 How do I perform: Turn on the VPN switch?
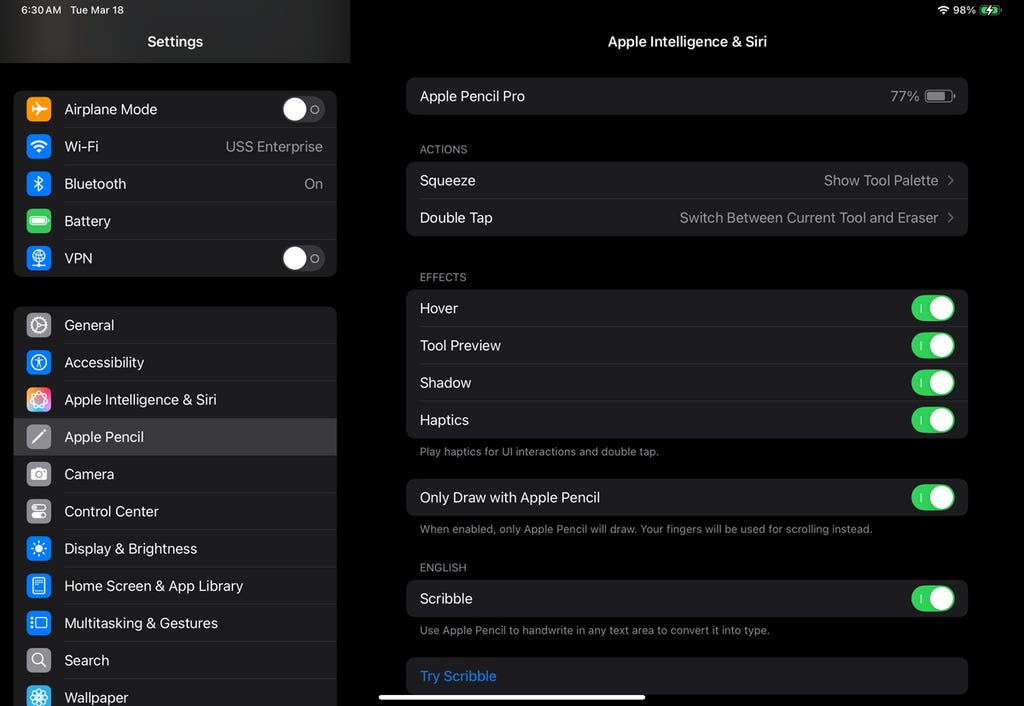coord(303,258)
